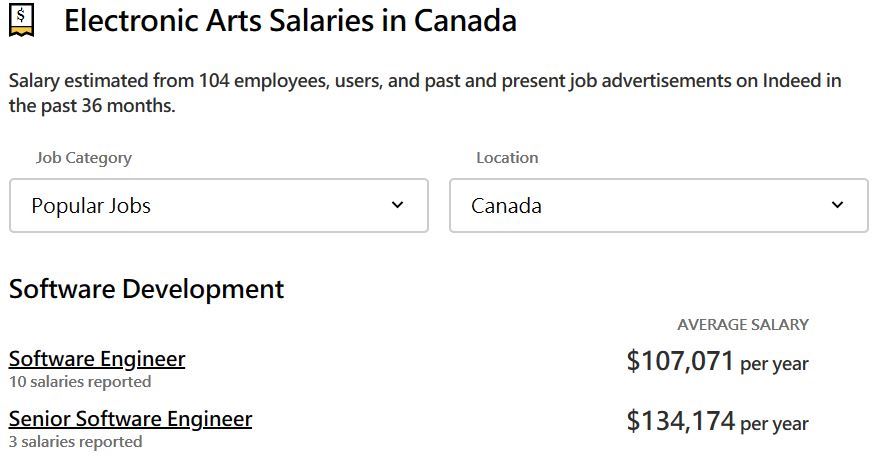The height and width of the screenshot is (466, 882).
Task: Open the Popular Jobs dropdown
Action: [x=219, y=205]
